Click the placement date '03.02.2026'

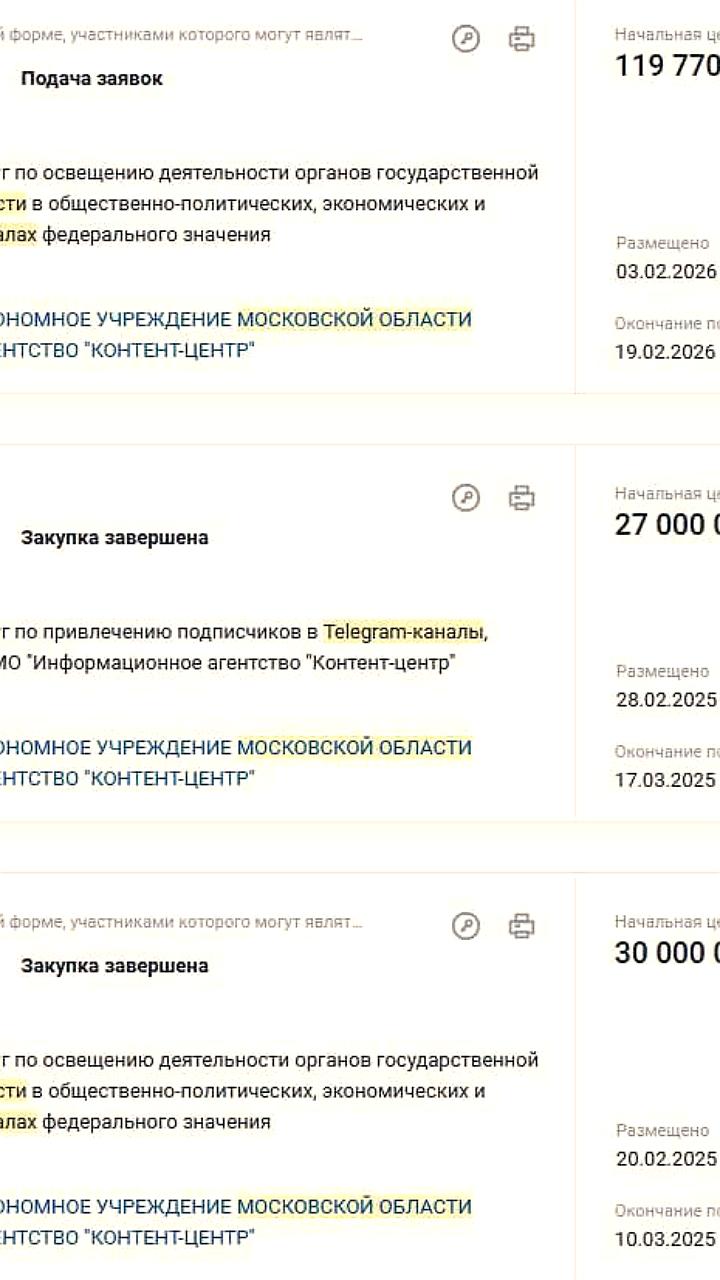point(664,271)
